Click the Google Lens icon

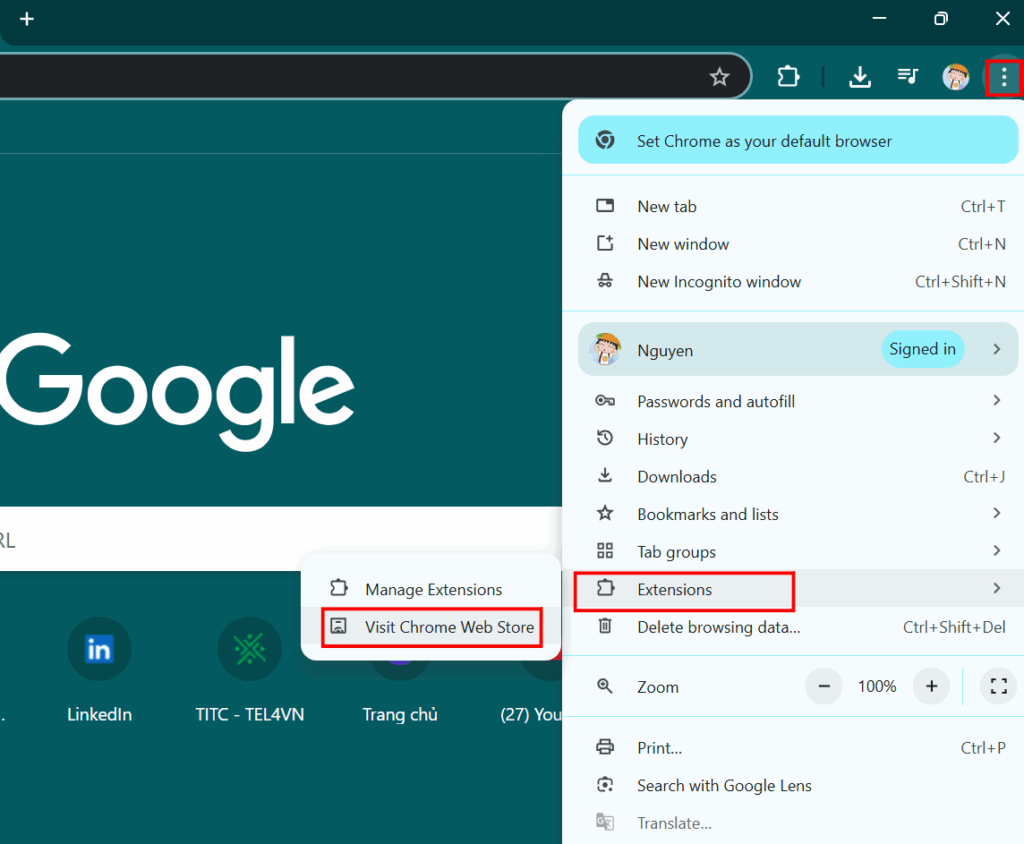605,785
